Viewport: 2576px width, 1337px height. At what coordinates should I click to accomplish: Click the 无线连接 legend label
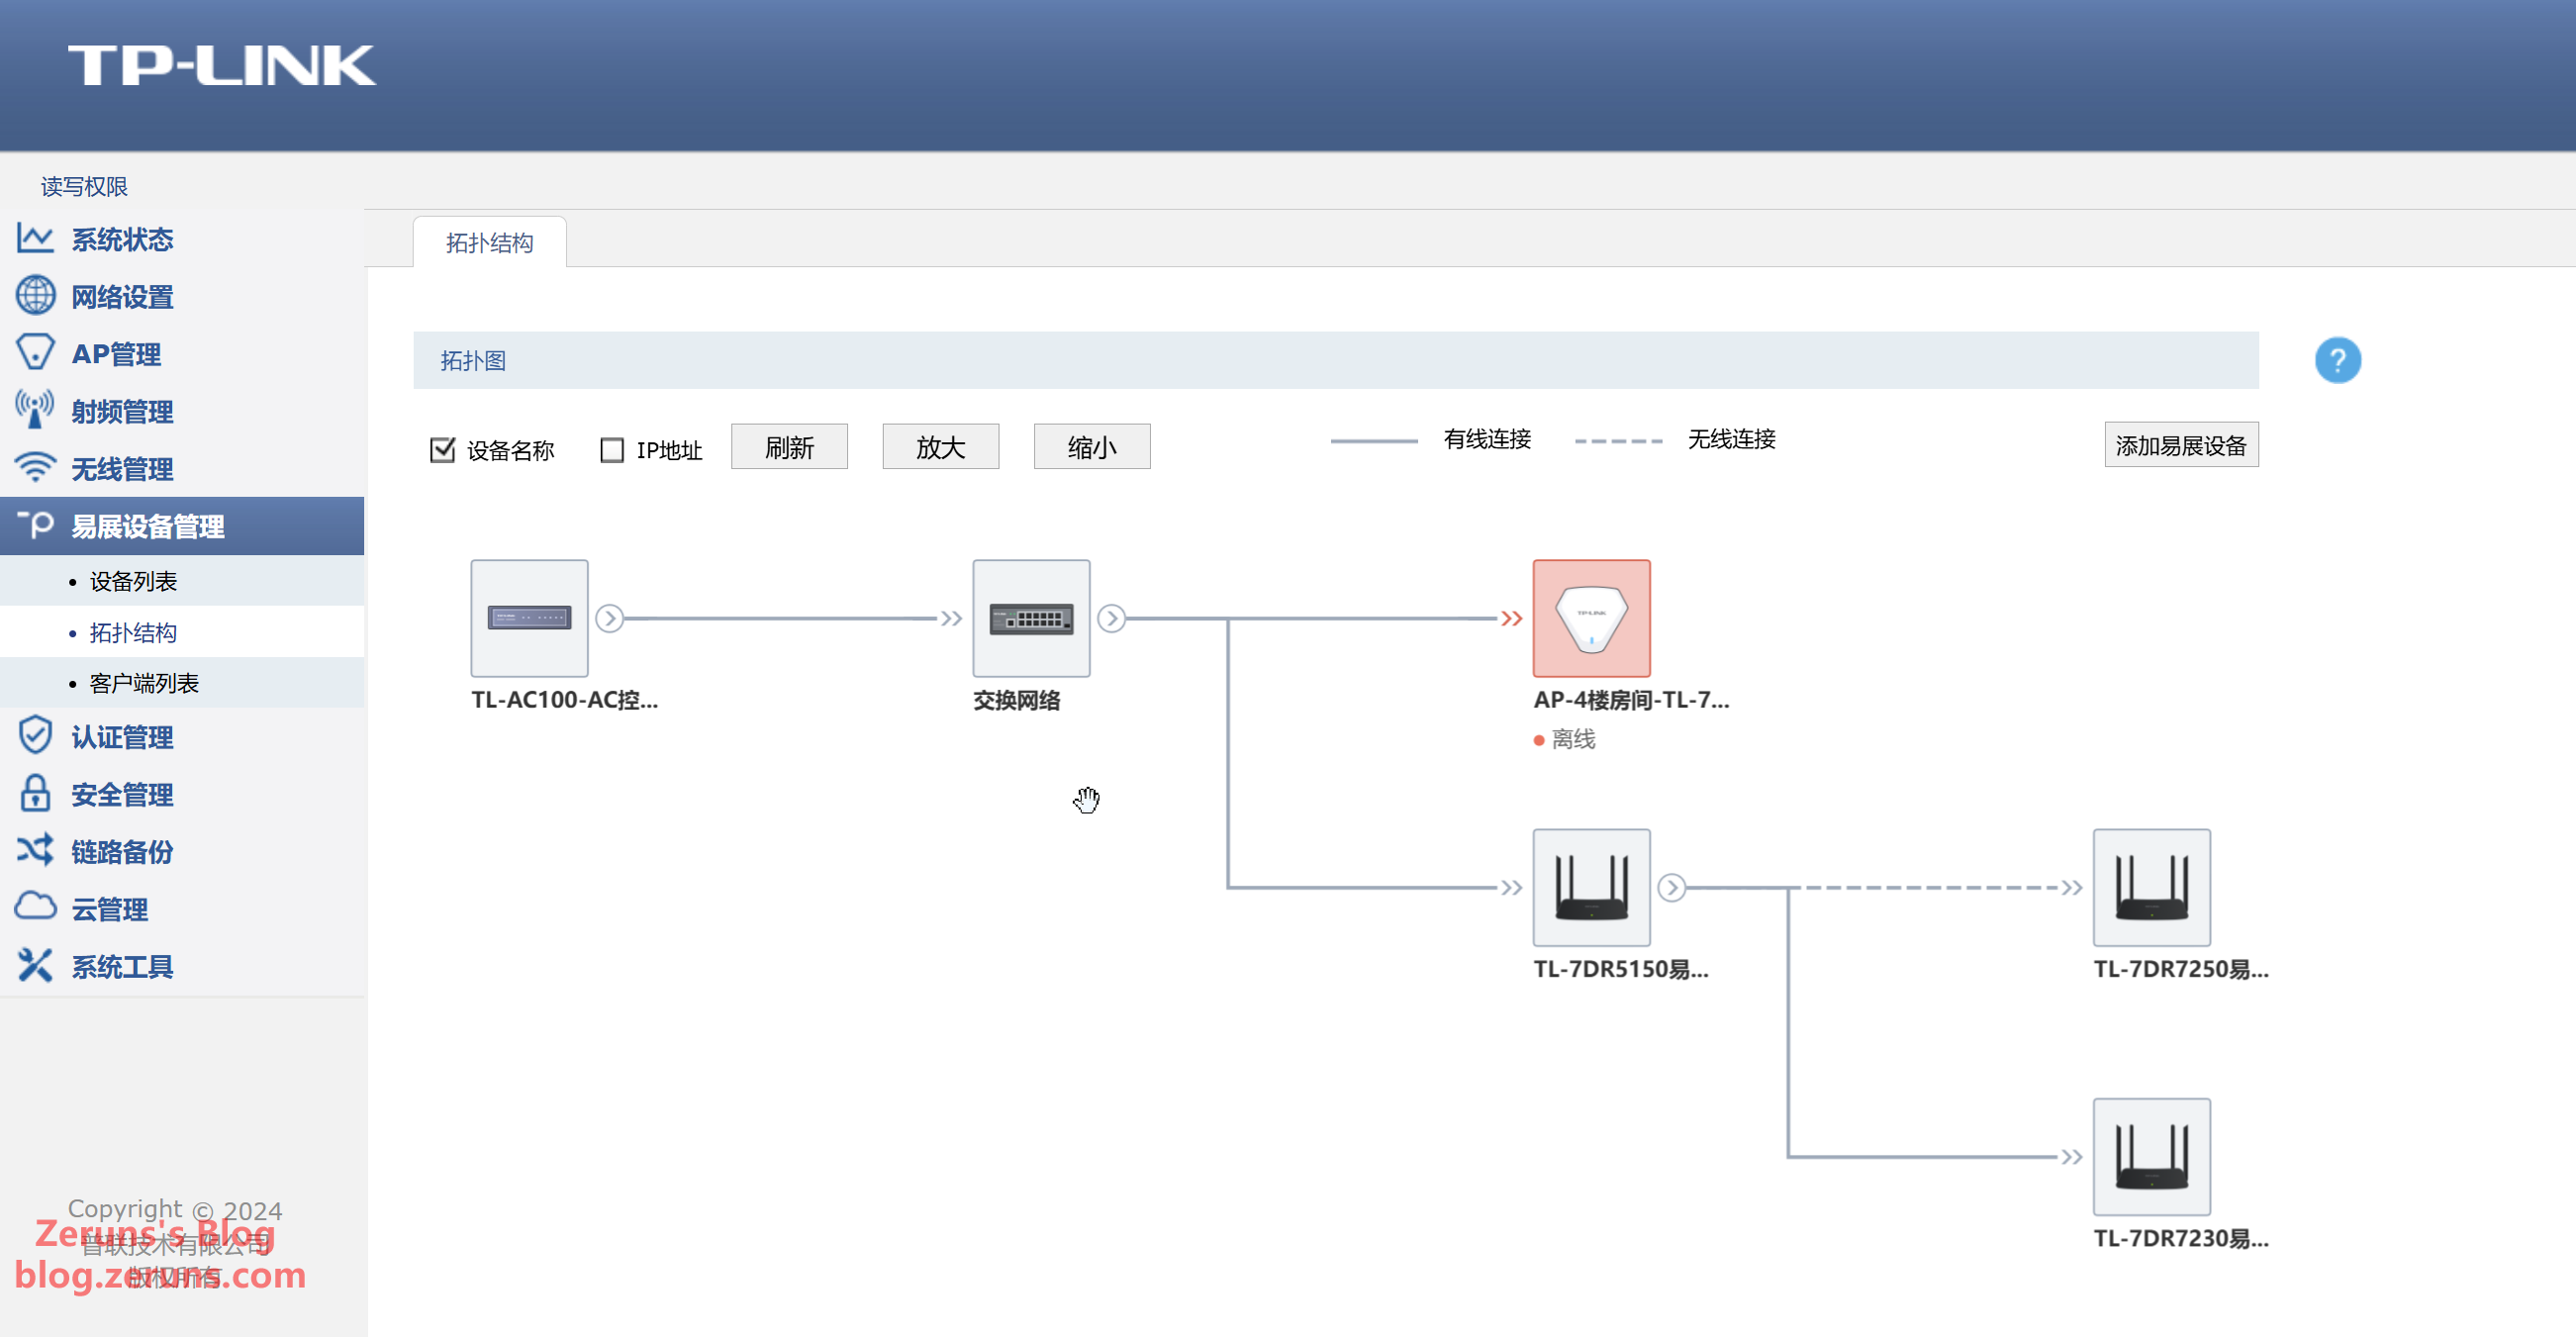[x=1731, y=439]
